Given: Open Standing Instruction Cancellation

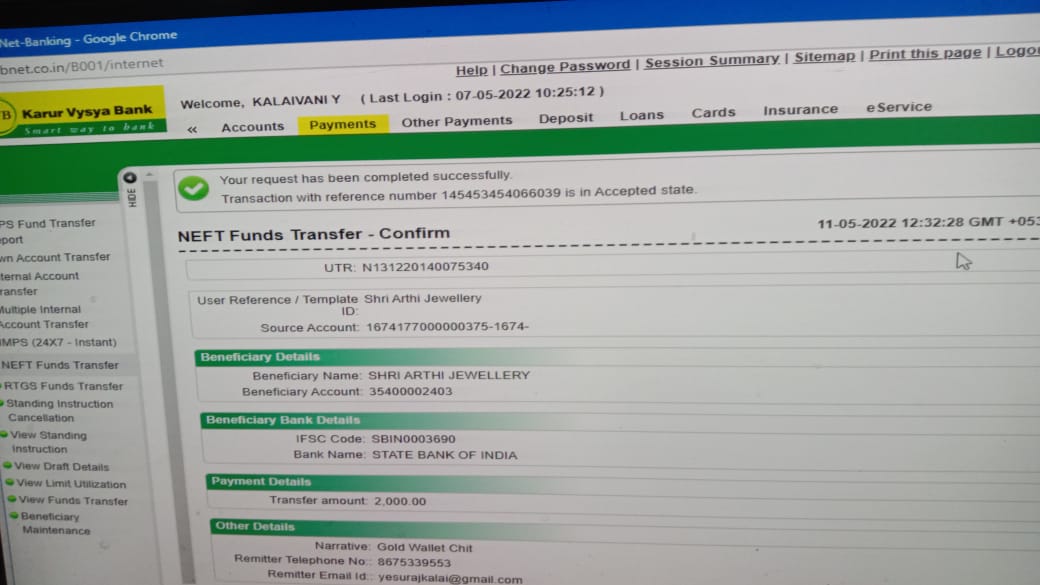Looking at the screenshot, I should coord(60,411).
